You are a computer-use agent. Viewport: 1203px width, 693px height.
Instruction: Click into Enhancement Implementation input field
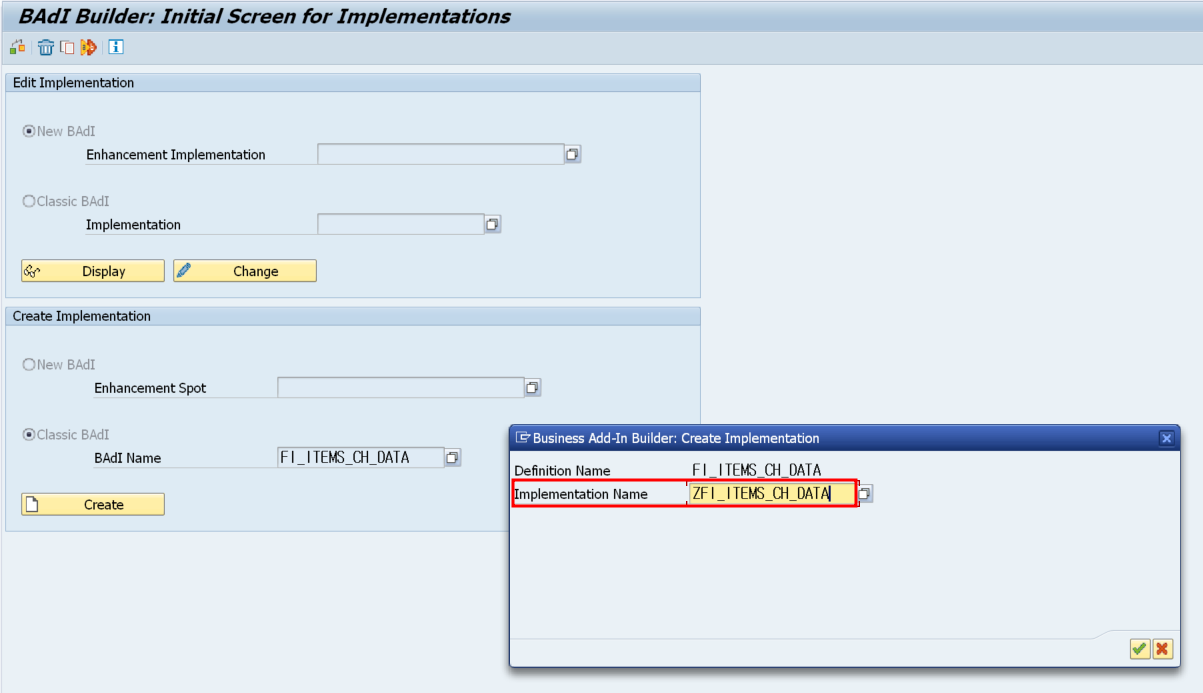[x=441, y=154]
